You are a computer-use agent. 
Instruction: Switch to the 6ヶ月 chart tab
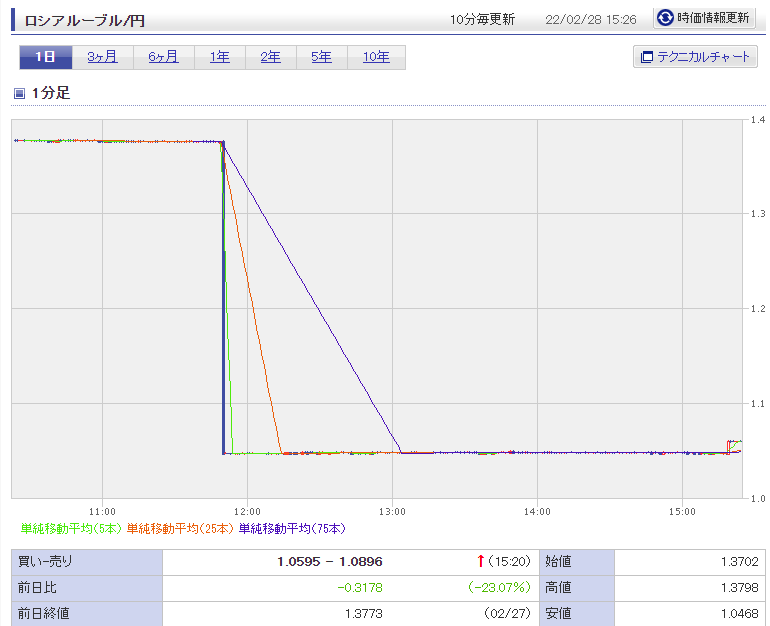tap(164, 57)
